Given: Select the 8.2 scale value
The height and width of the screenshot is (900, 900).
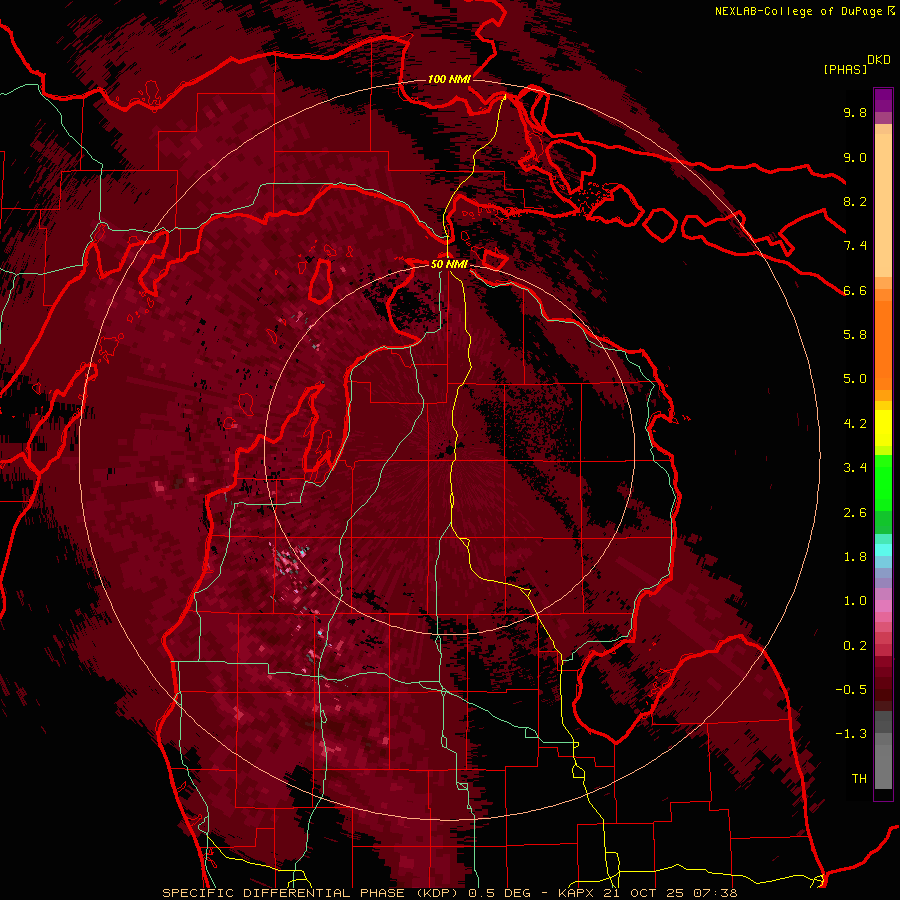Looking at the screenshot, I should coord(855,201).
